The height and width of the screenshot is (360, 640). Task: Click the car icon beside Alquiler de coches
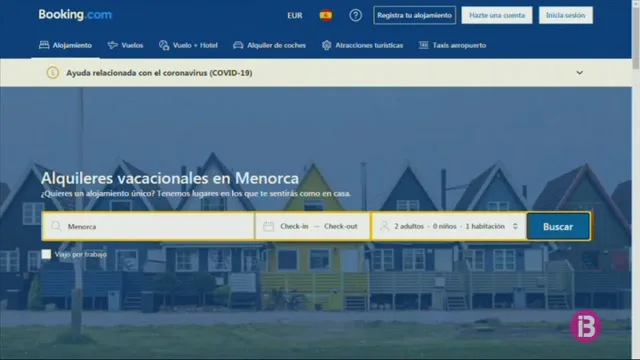point(238,45)
